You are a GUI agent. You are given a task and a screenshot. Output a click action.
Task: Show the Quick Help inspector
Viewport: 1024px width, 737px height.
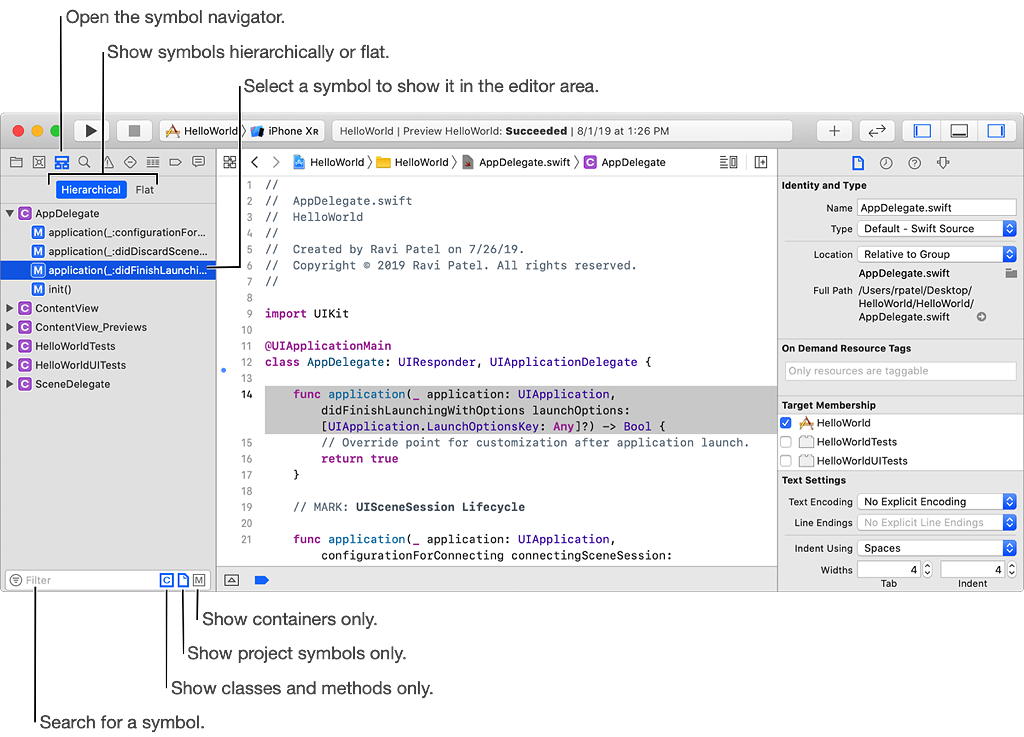click(x=914, y=163)
